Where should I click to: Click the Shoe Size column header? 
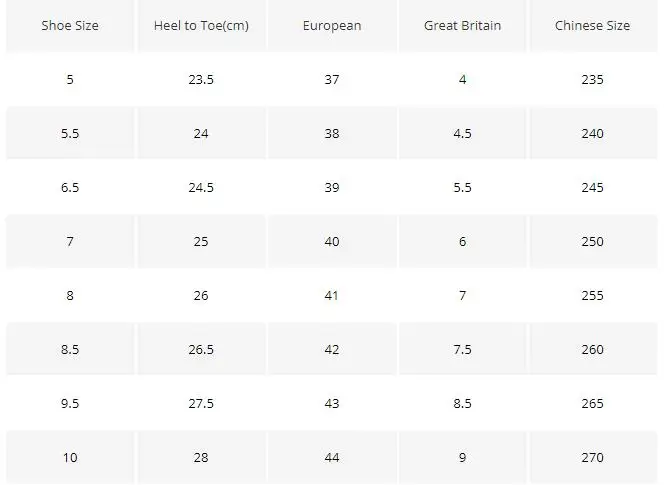(70, 25)
